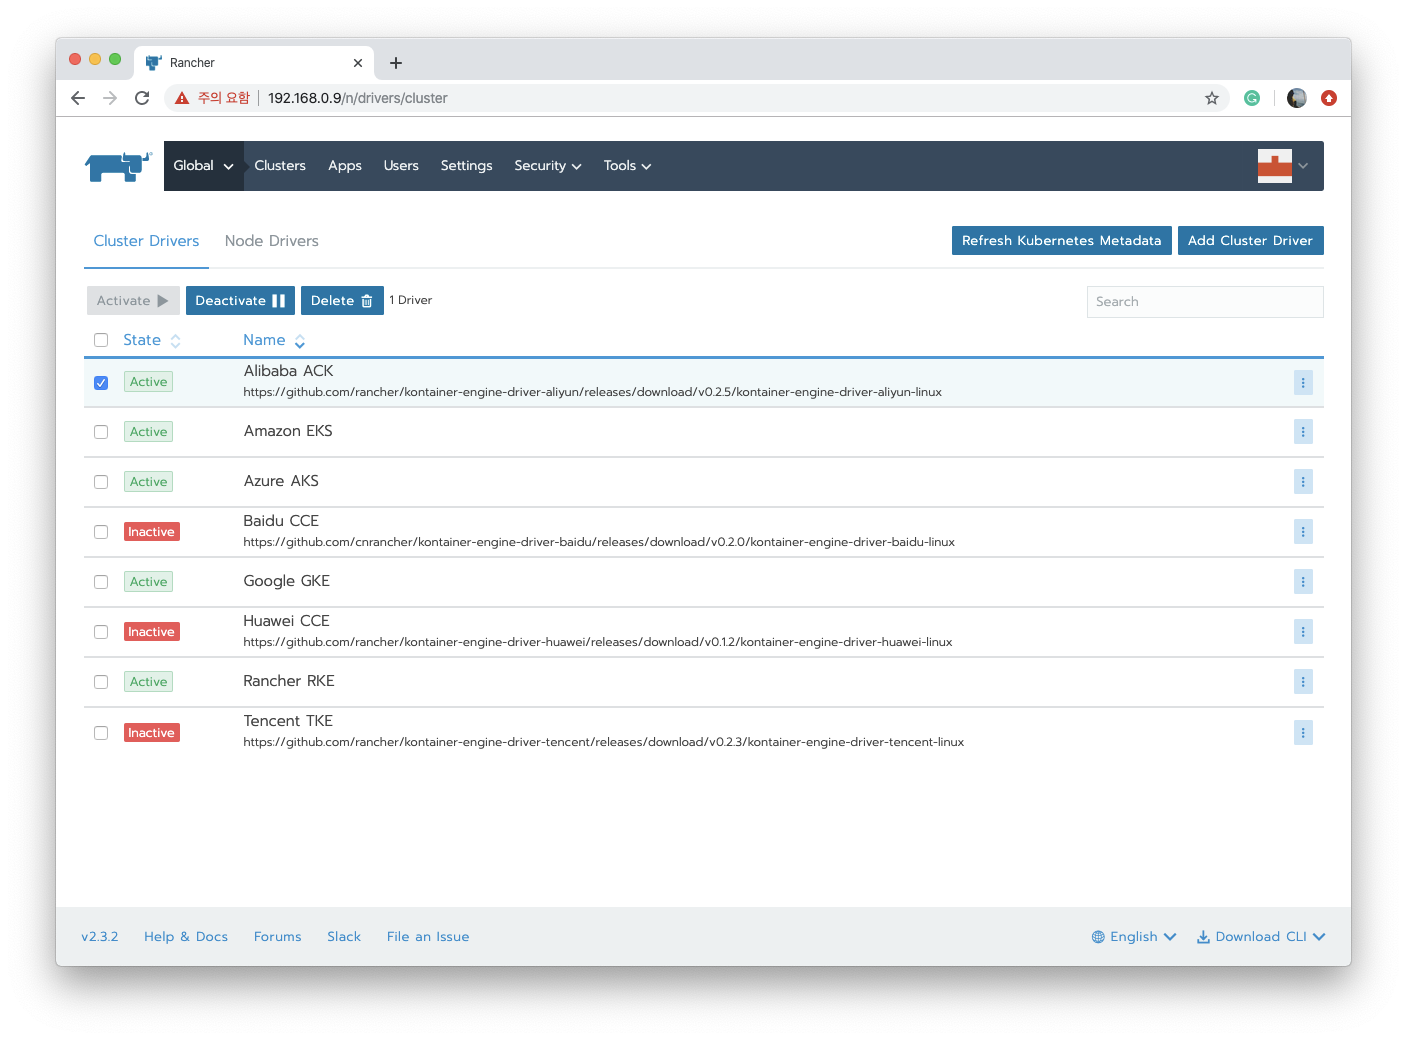1407x1040 pixels.
Task: Click the Active badge for Google GKE
Action: click(x=148, y=582)
